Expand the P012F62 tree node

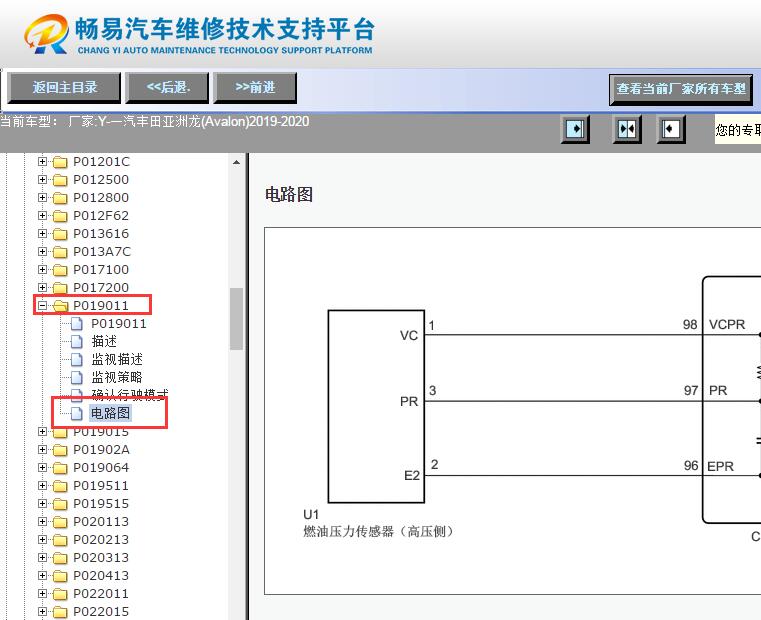42,215
